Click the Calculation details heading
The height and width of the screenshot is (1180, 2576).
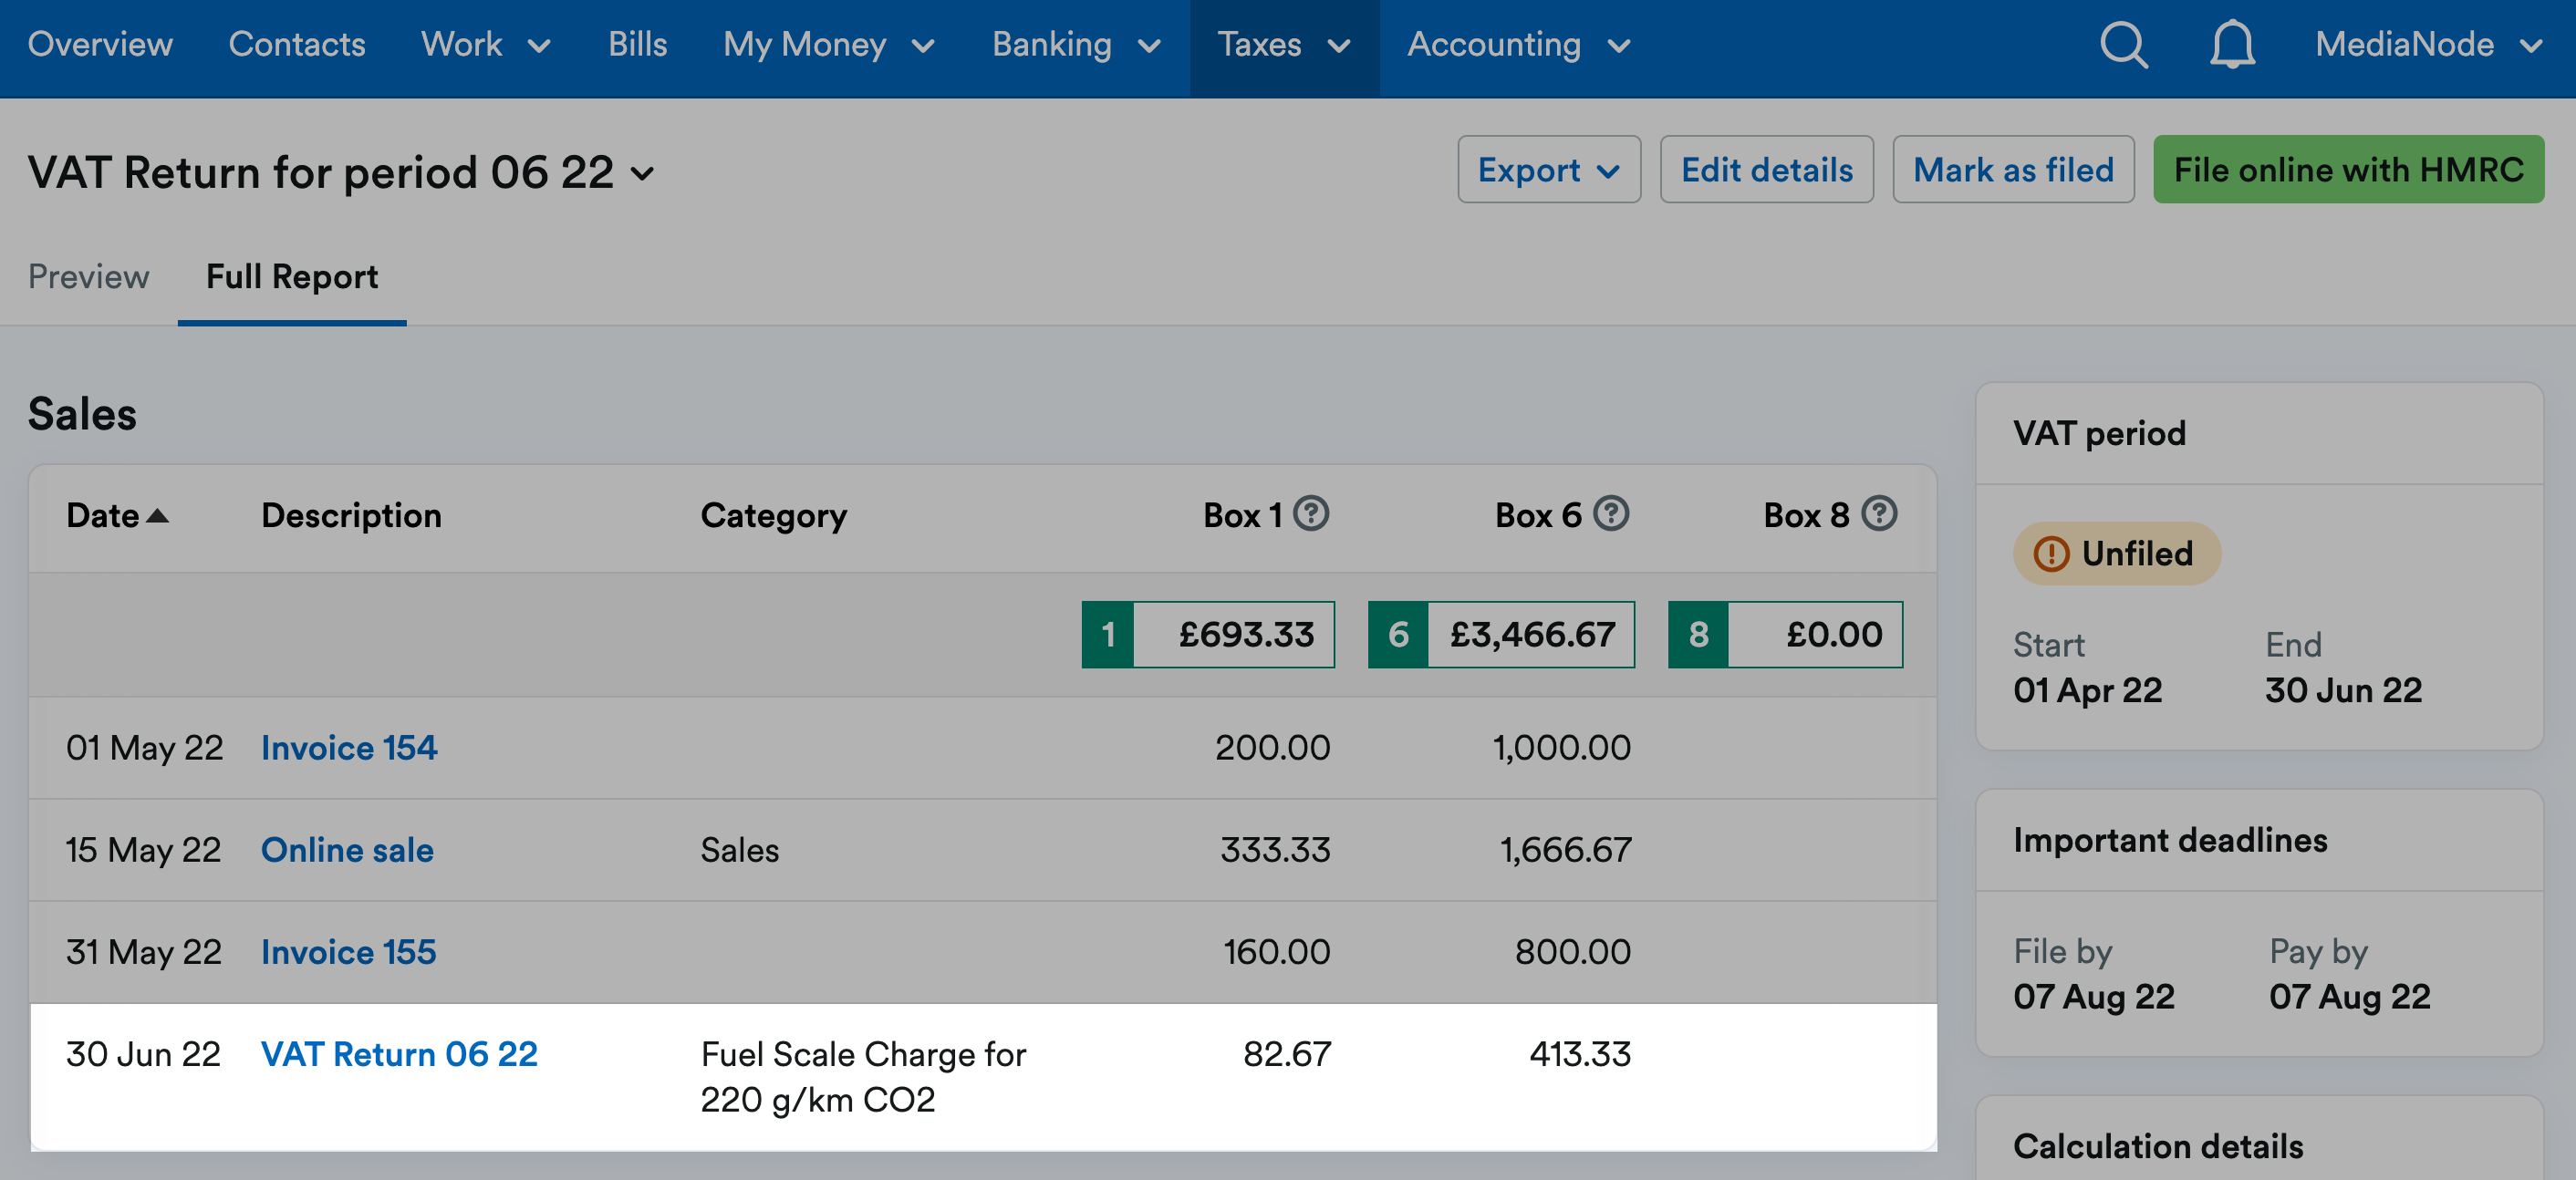(x=2158, y=1146)
